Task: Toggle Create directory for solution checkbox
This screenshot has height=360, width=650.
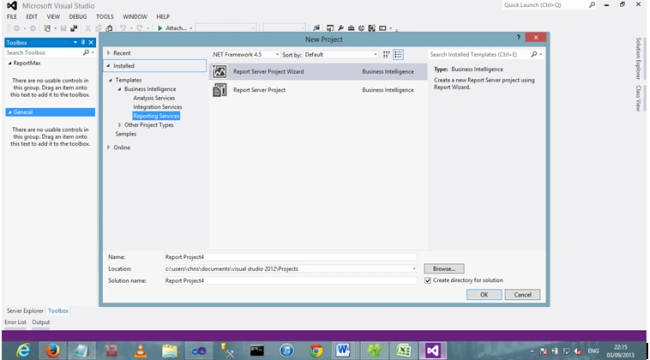Action: tap(428, 281)
